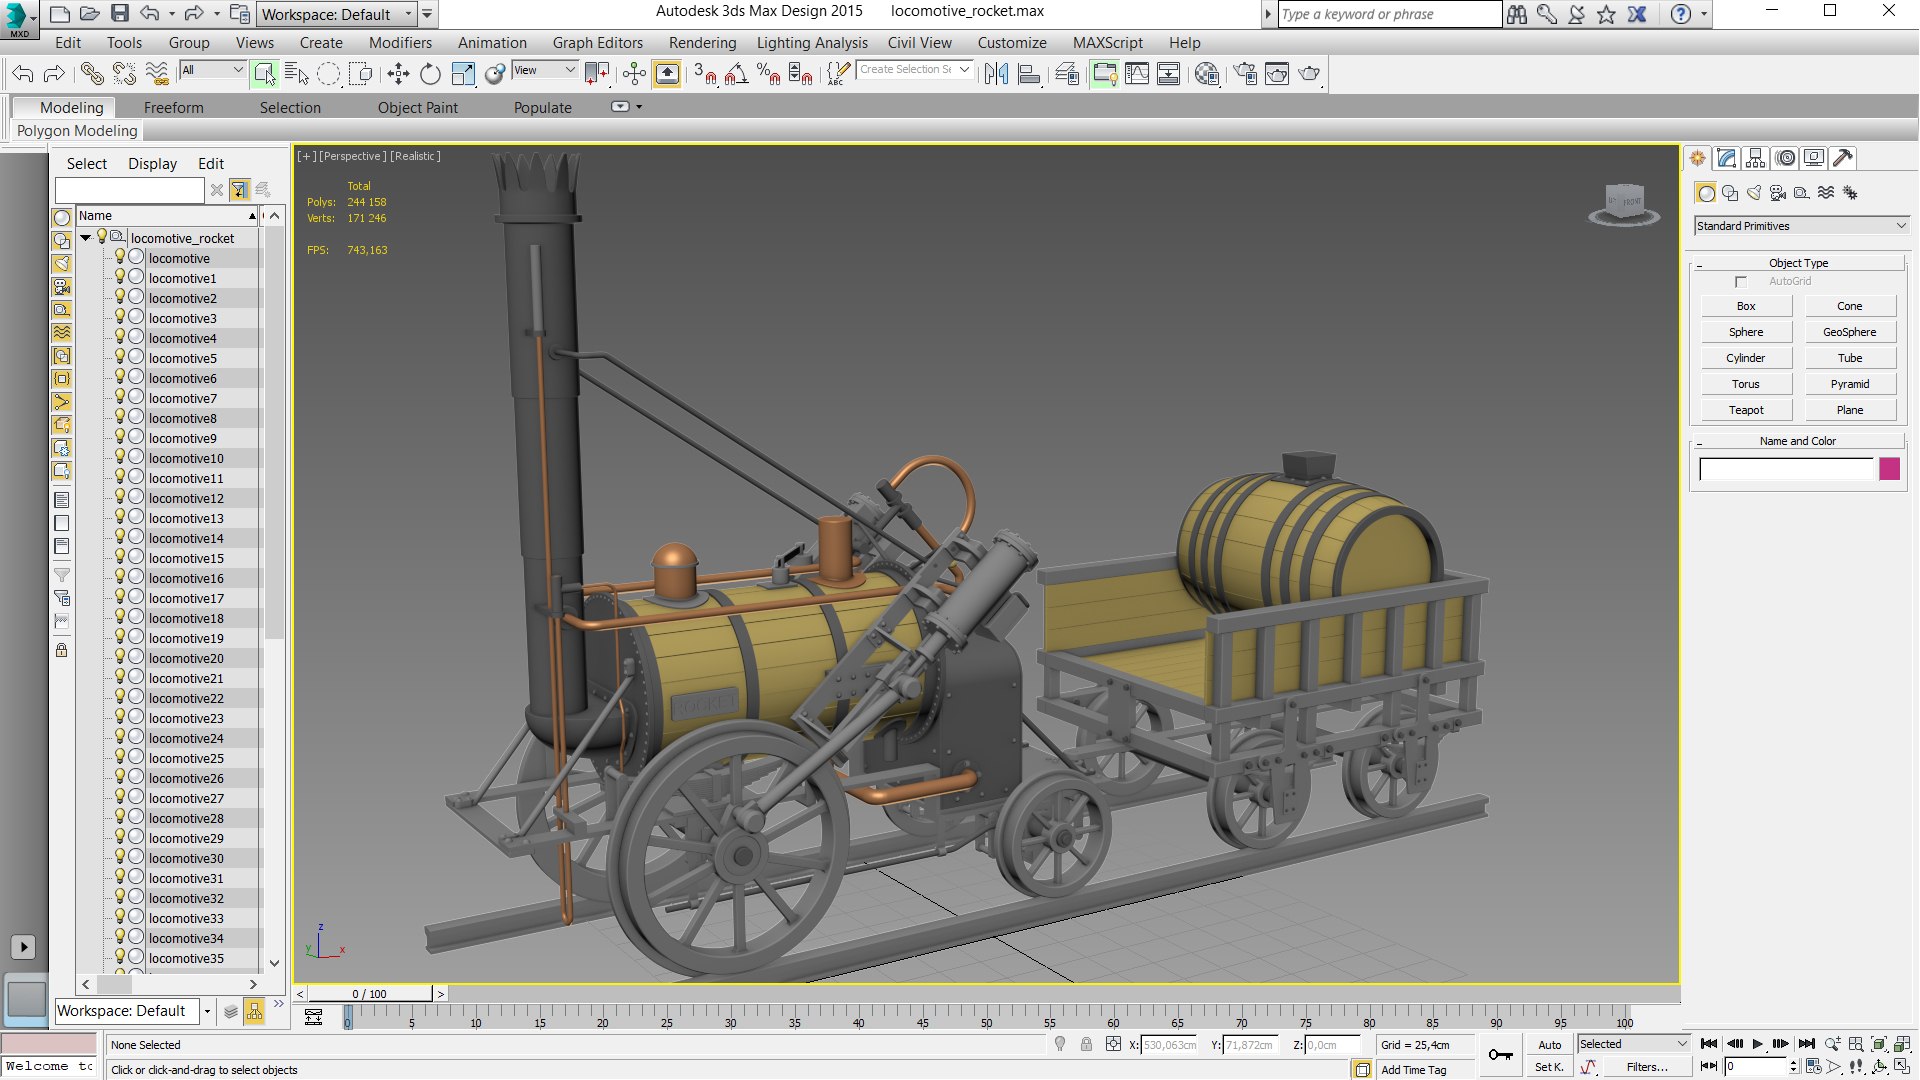Activate the Select and Rotate tool
Screen dimensions: 1920x1080
point(430,73)
